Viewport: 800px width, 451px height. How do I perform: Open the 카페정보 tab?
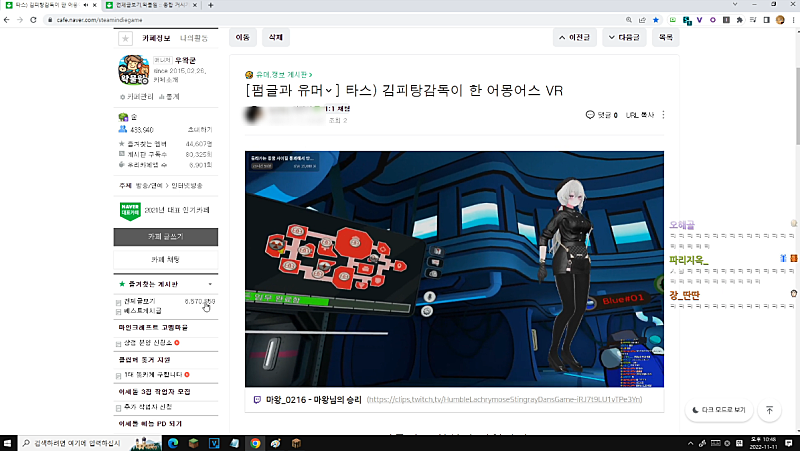tap(156, 38)
